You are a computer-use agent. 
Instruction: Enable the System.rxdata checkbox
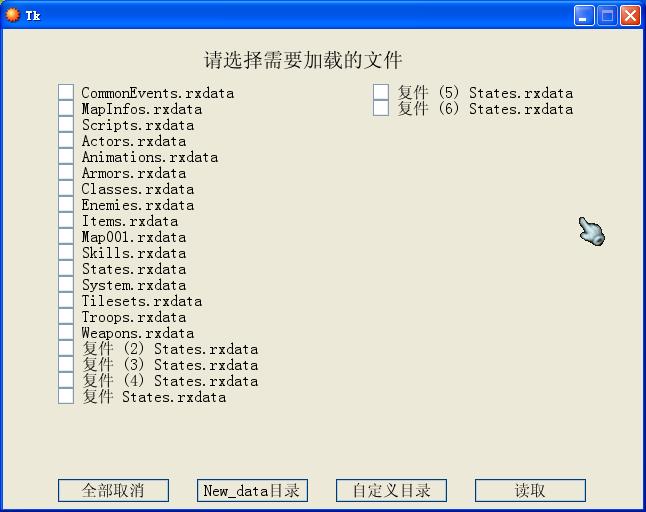[66, 284]
